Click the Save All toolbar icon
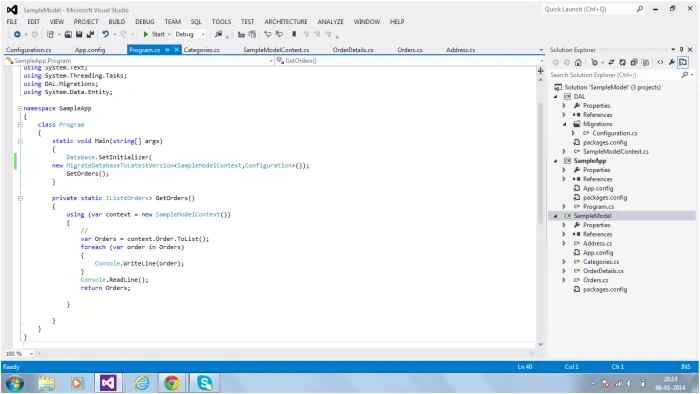 [90, 34]
